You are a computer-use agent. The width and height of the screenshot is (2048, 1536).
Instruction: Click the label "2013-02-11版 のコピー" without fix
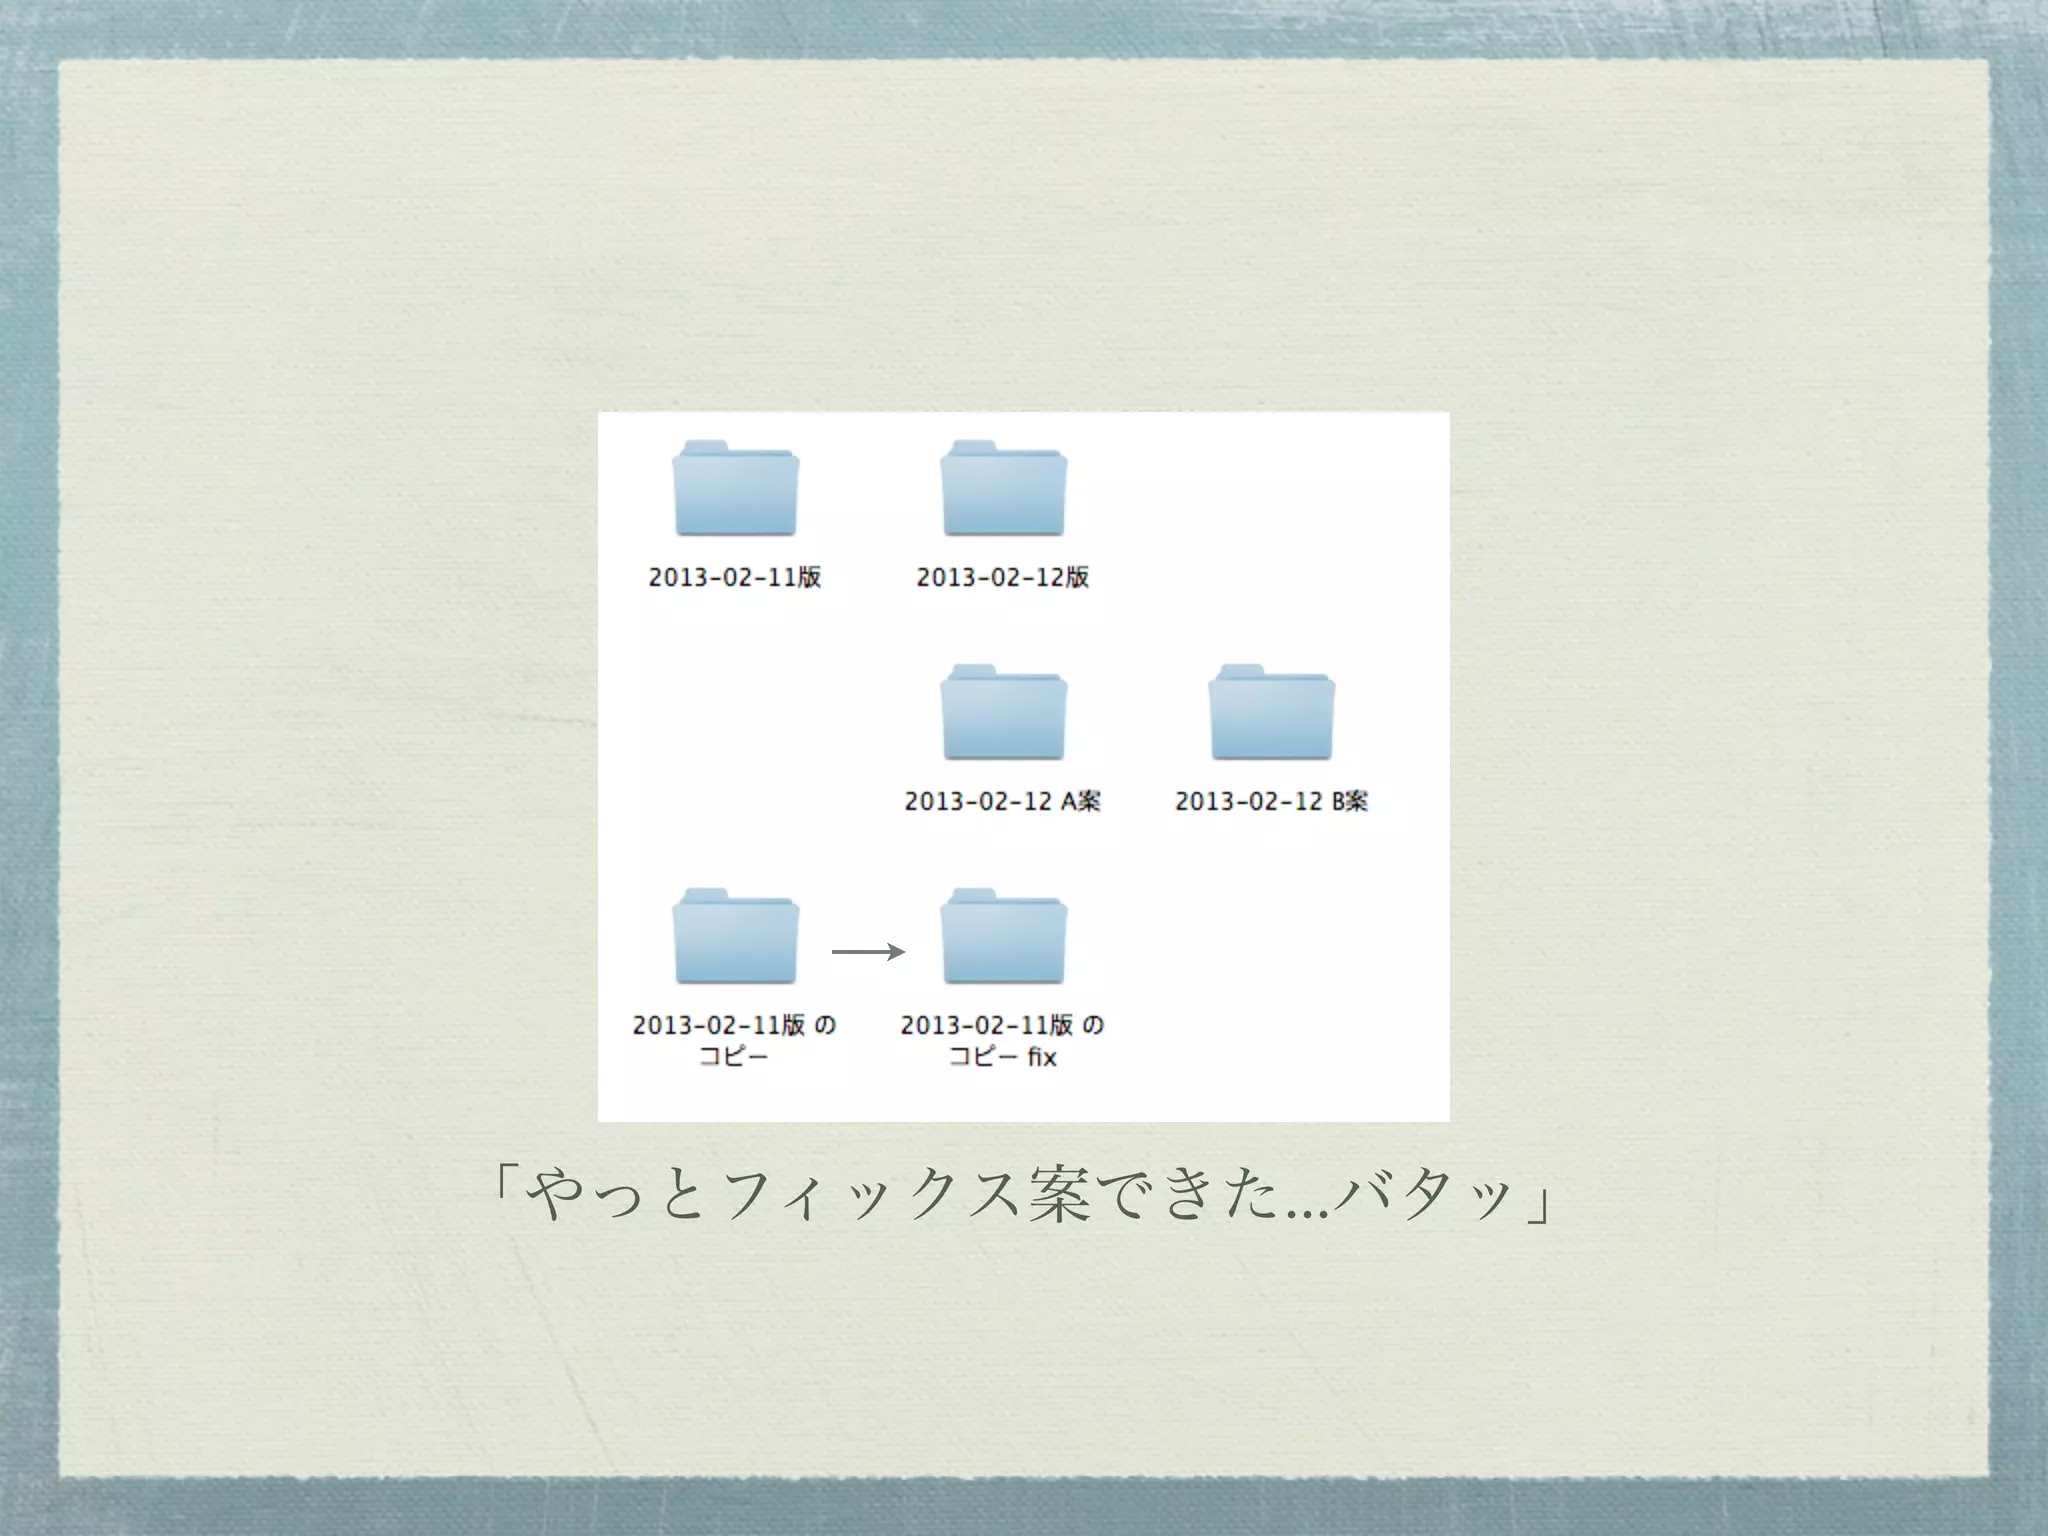point(734,1040)
